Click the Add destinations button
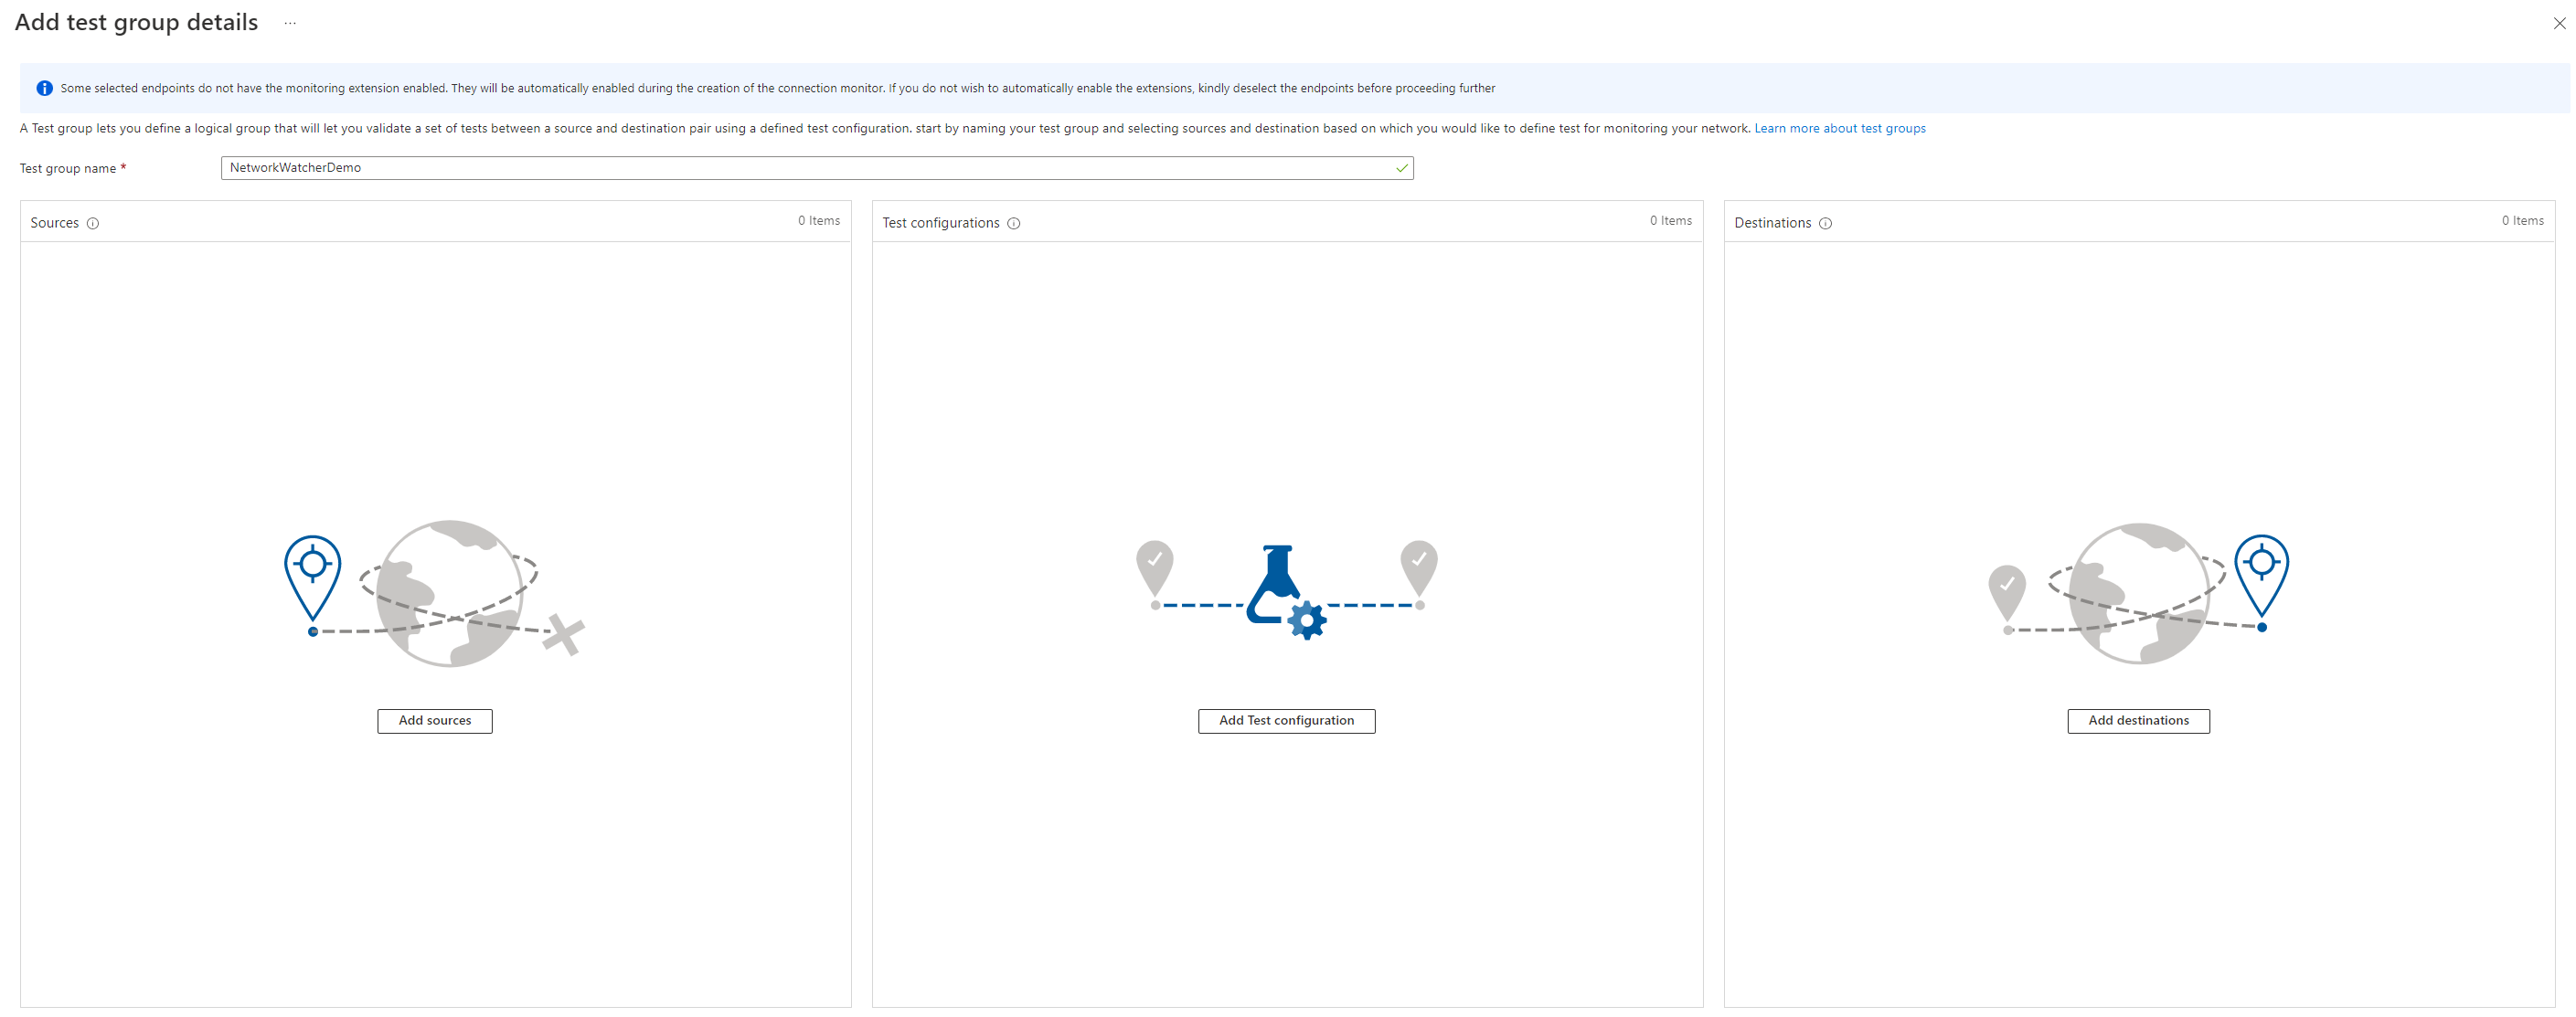2576x1017 pixels. 2138,721
